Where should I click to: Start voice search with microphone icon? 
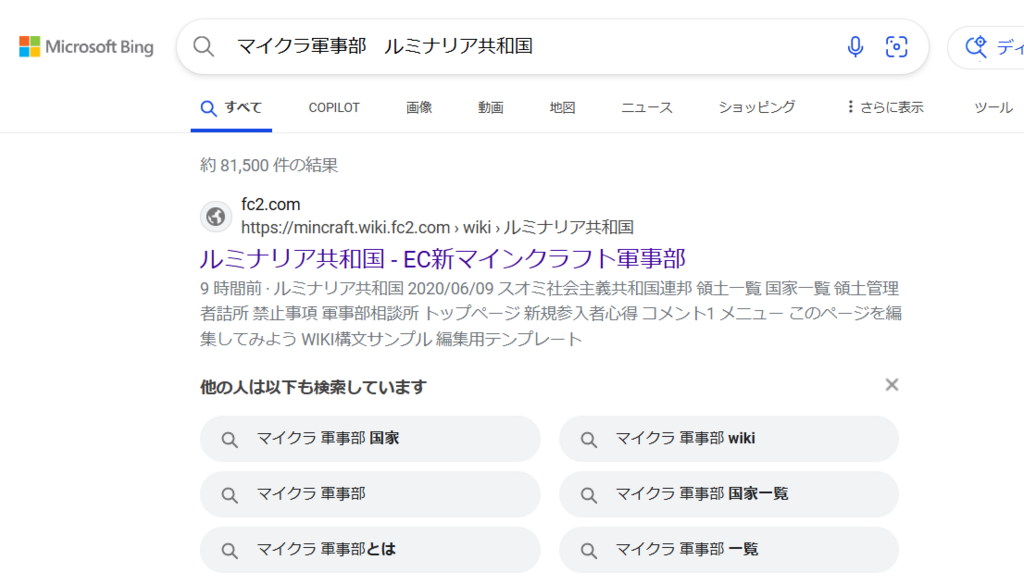coord(855,47)
